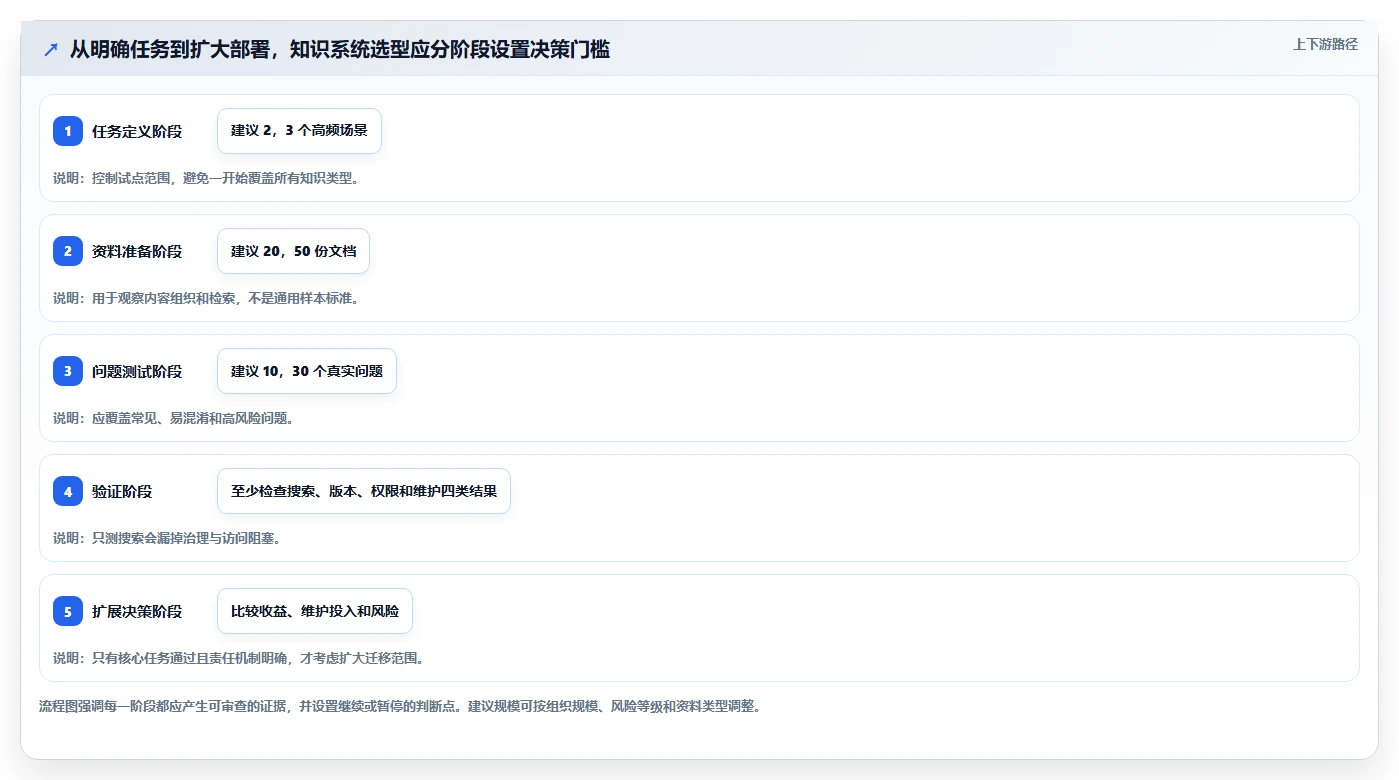Select the 建议 10，30 个真实问题 chip
Image resolution: width=1399 pixels, height=780 pixels.
point(307,371)
